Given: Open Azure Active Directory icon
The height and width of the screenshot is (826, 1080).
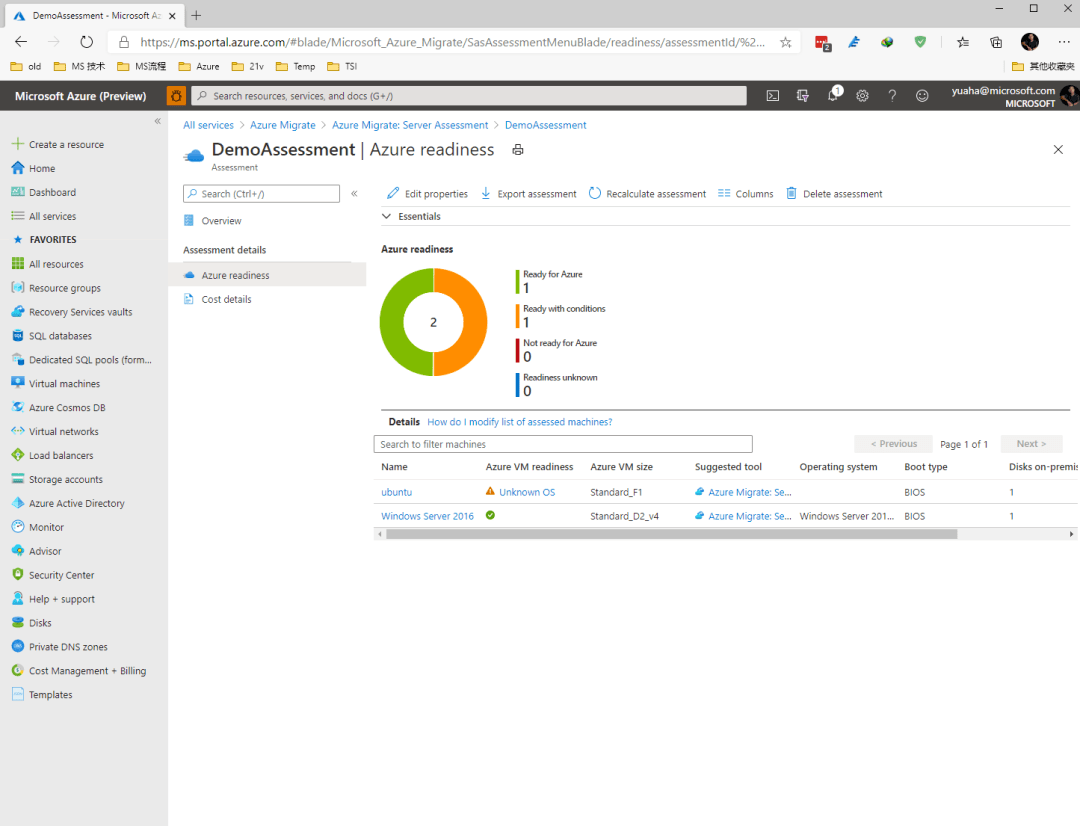Looking at the screenshot, I should pyautogui.click(x=18, y=503).
